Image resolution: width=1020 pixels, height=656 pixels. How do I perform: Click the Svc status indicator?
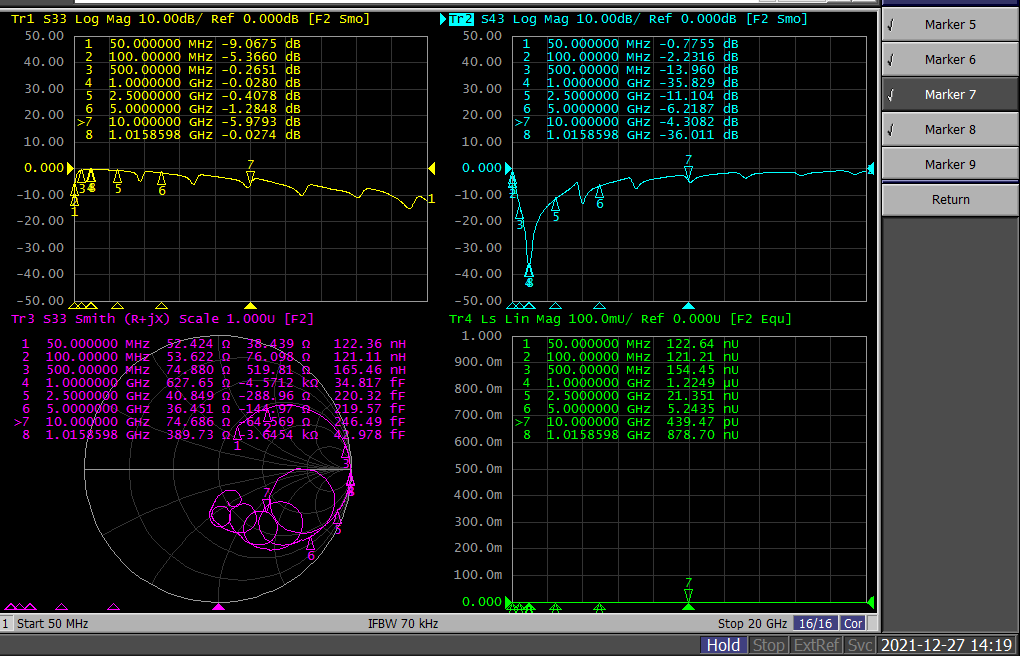861,645
